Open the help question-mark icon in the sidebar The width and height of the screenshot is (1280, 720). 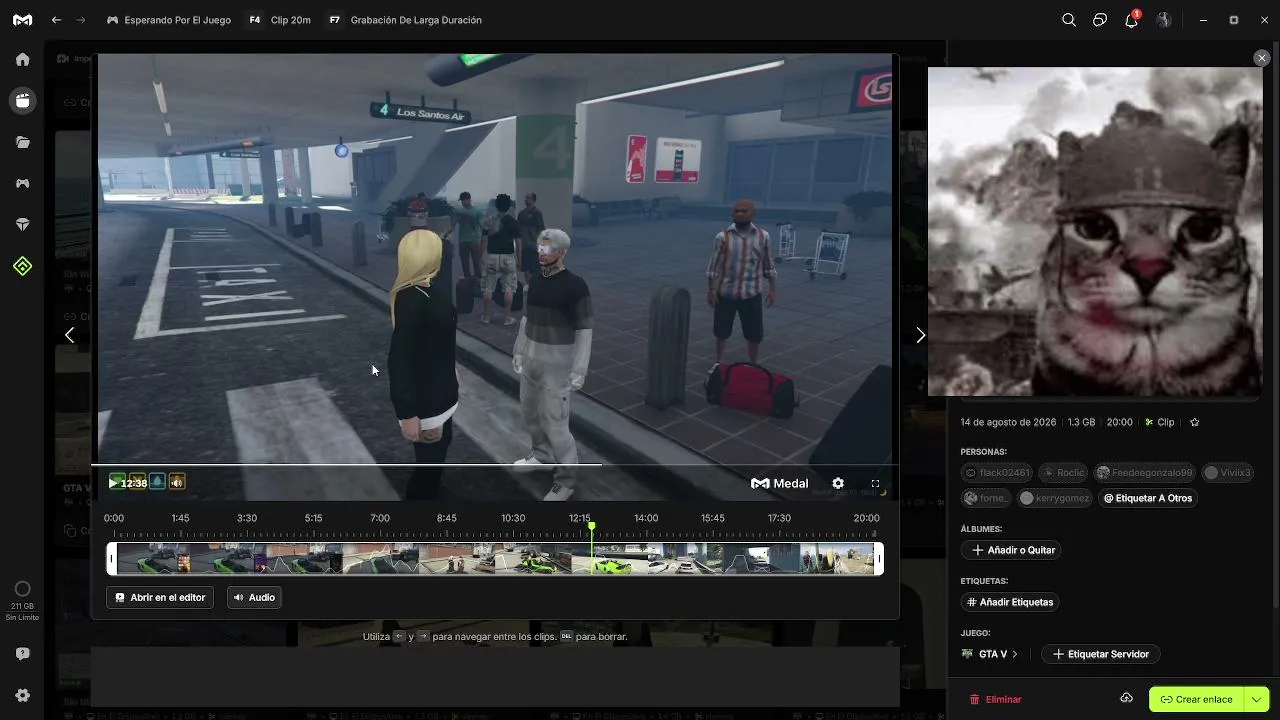pyautogui.click(x=23, y=654)
